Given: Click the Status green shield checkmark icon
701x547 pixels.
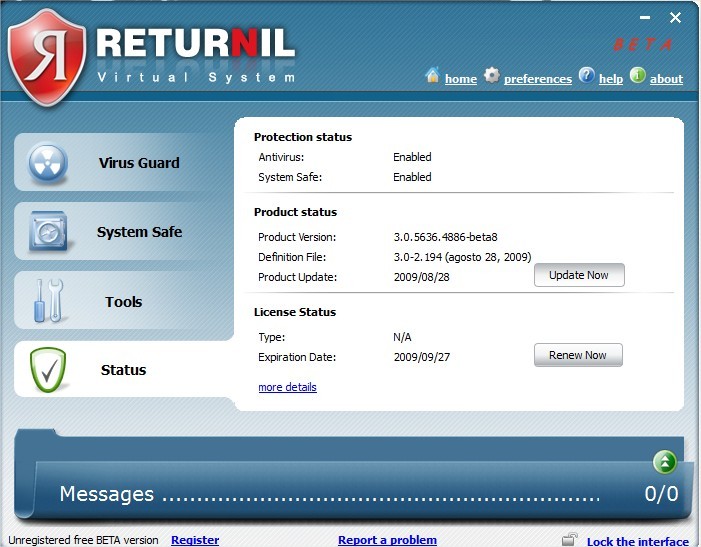Looking at the screenshot, I should (48, 370).
